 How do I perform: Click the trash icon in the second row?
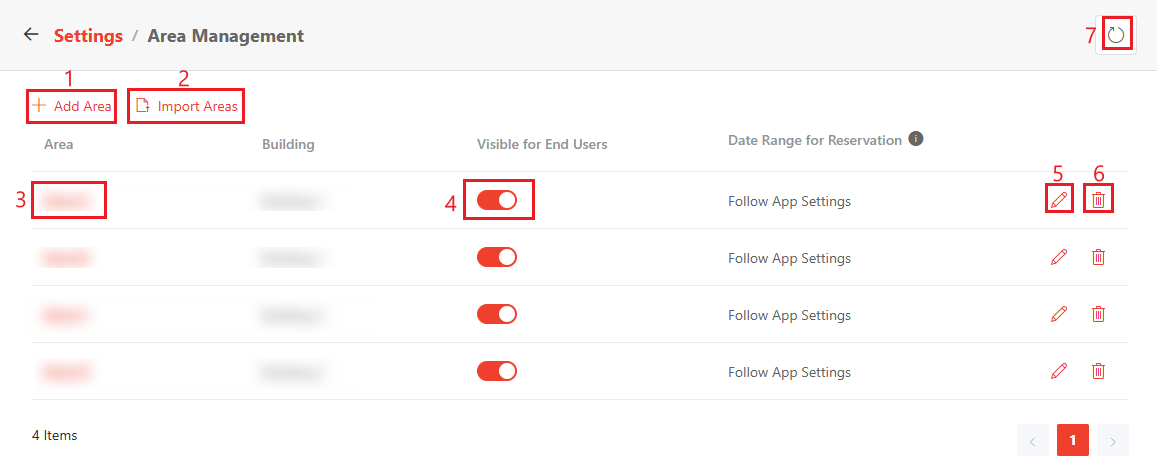pyautogui.click(x=1098, y=257)
